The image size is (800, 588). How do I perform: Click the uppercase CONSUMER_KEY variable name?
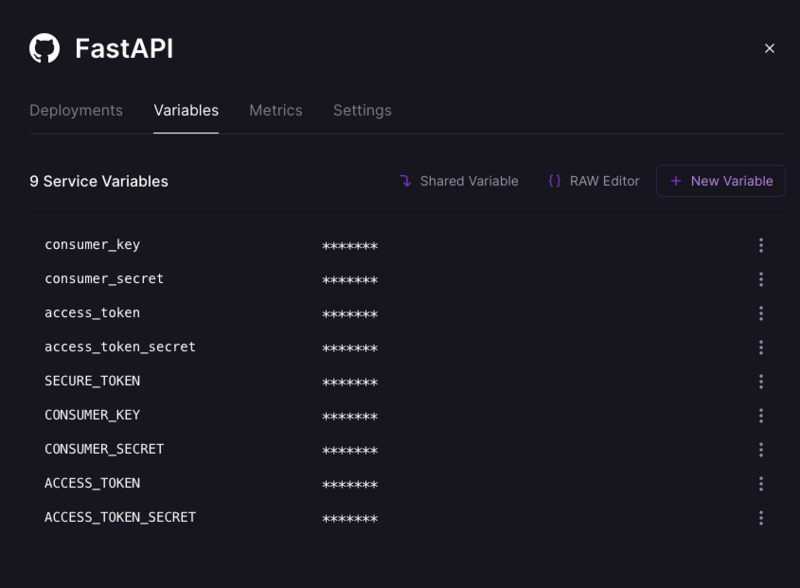tap(92, 415)
